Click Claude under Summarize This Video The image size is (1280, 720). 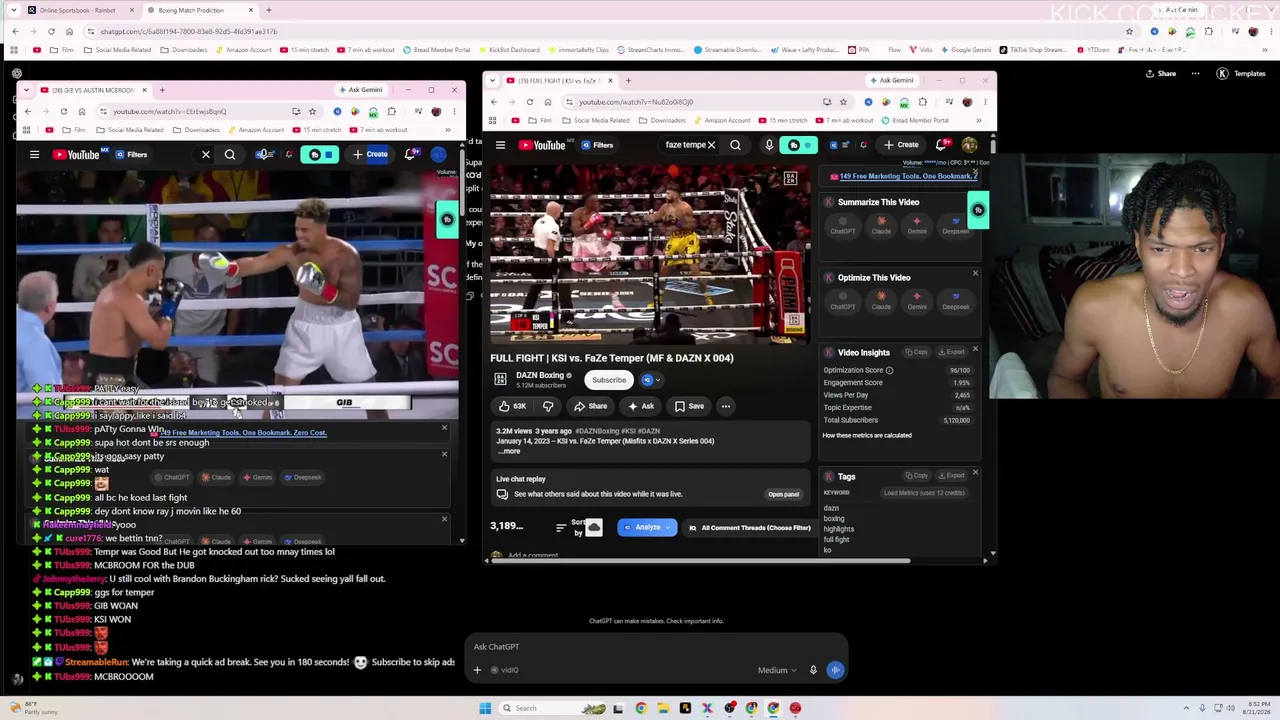coord(881,225)
